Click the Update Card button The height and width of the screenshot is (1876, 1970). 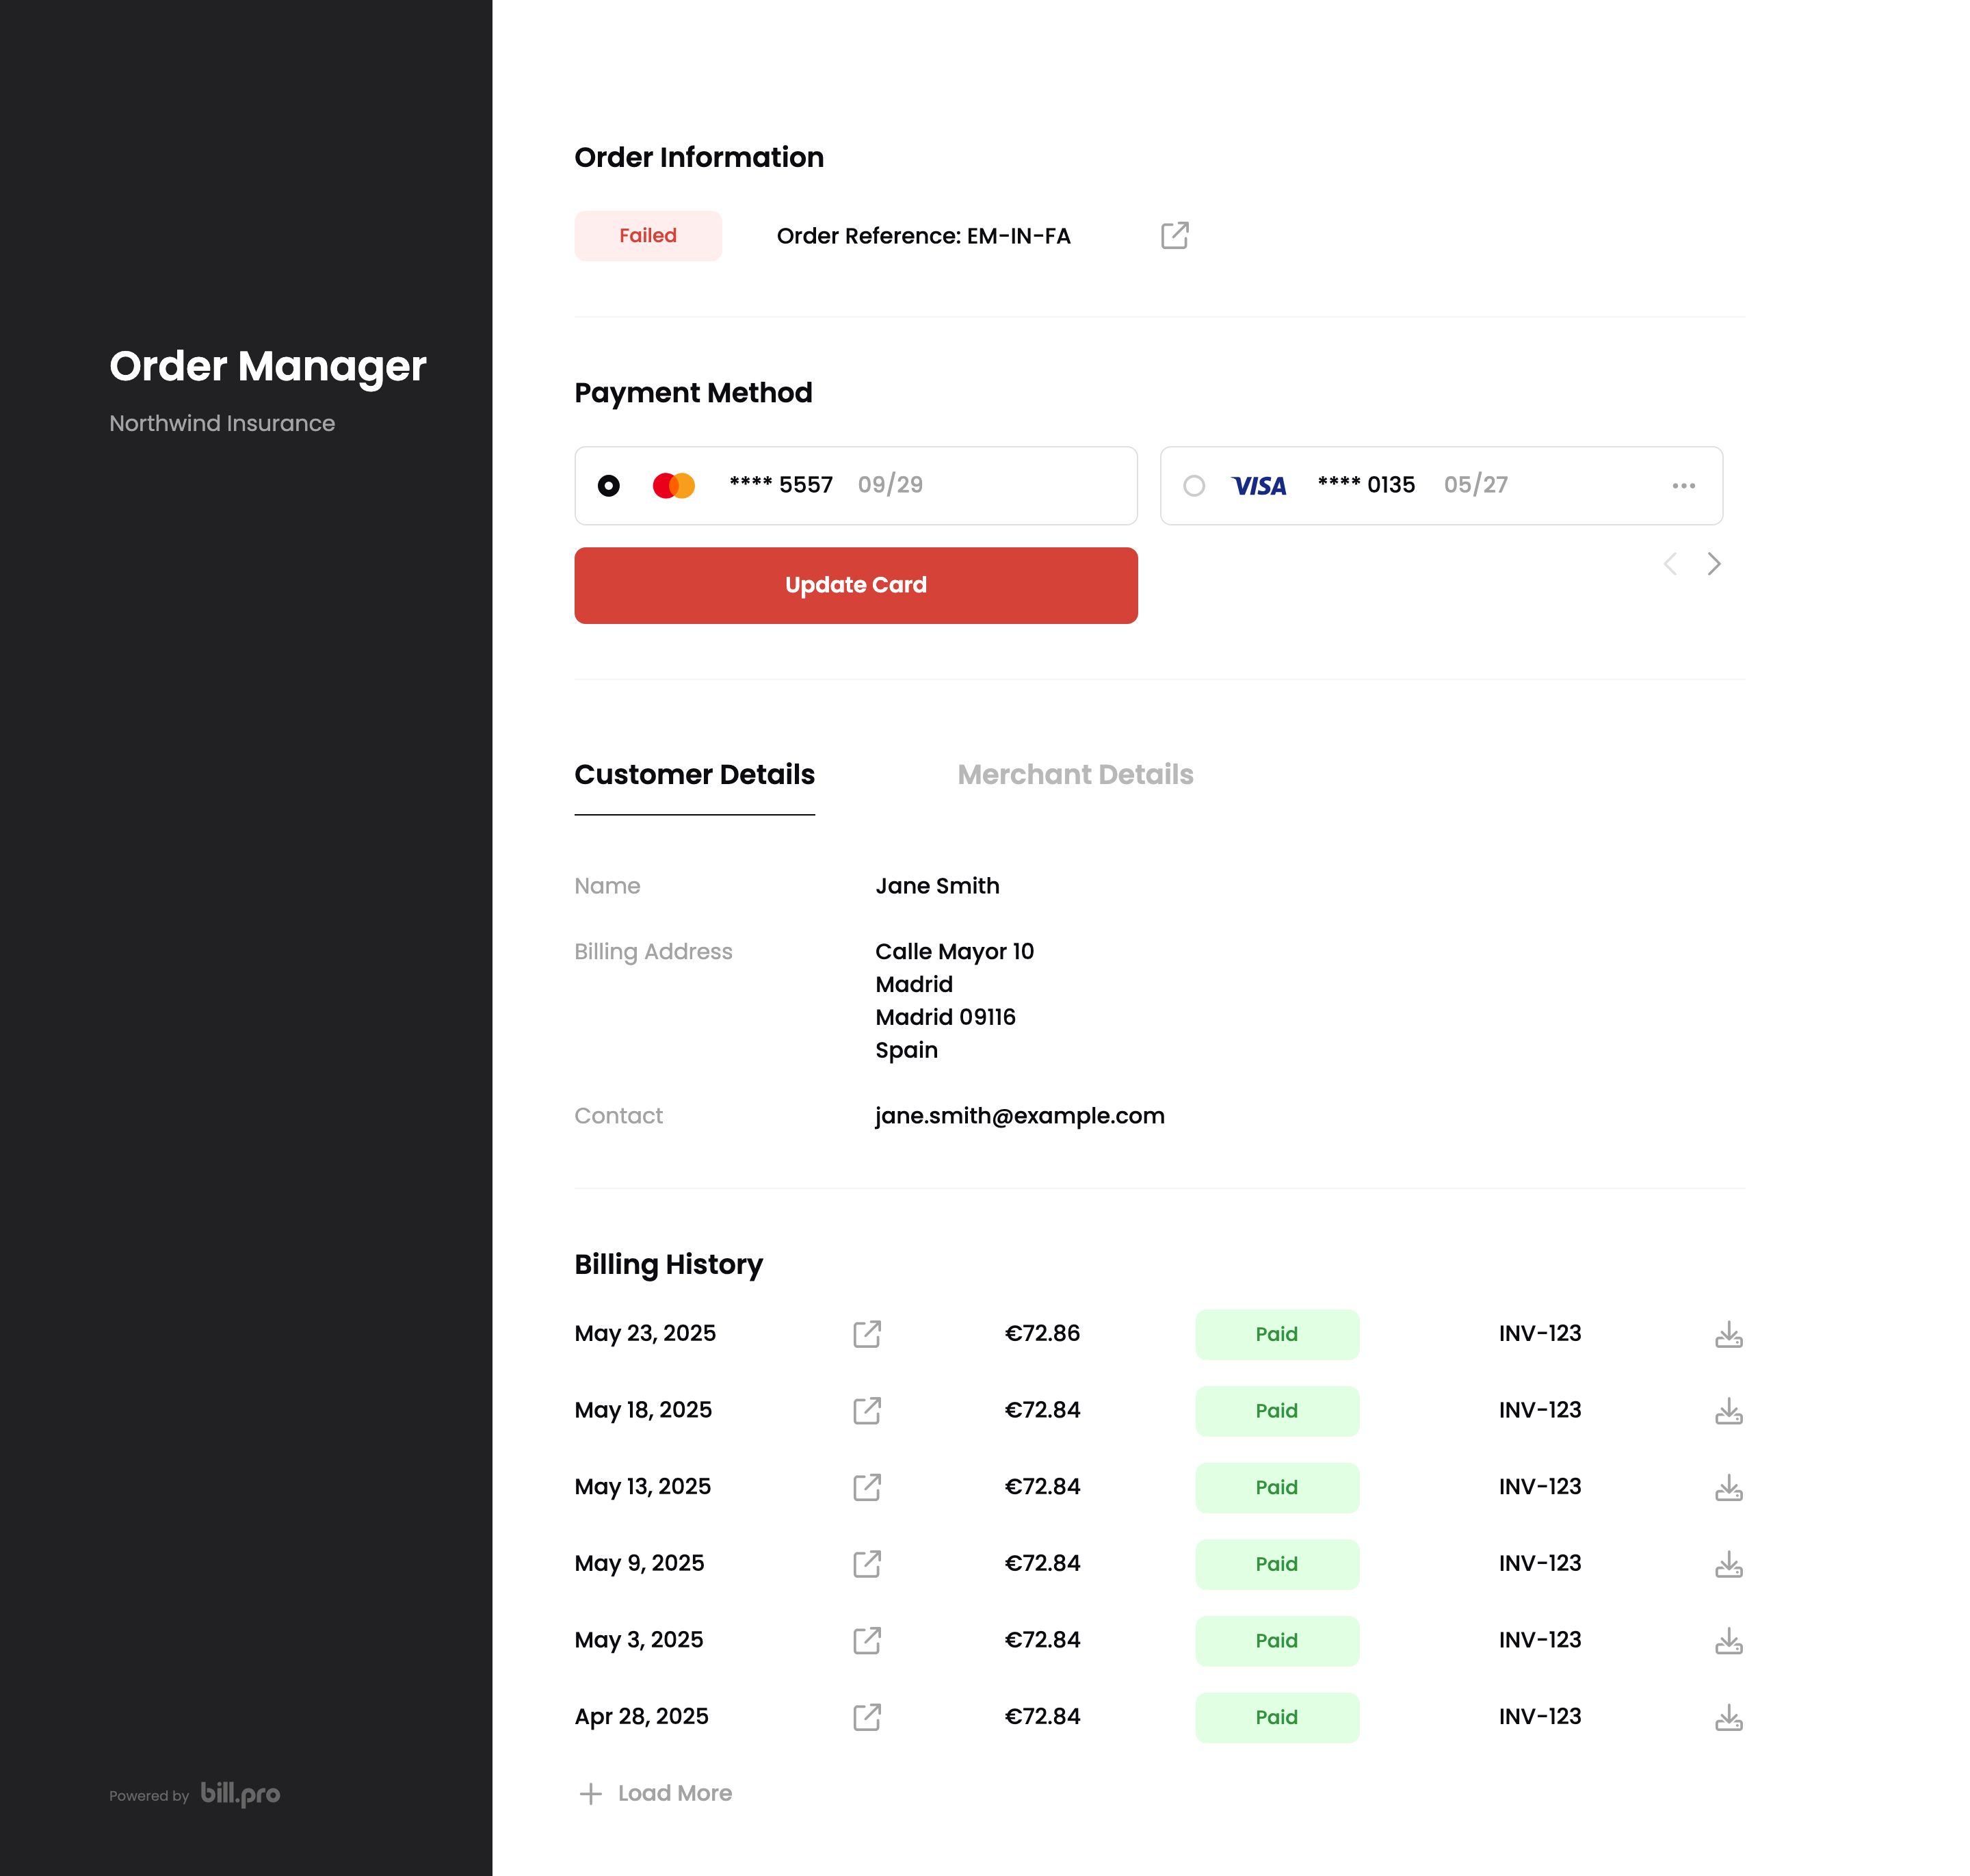(x=856, y=586)
